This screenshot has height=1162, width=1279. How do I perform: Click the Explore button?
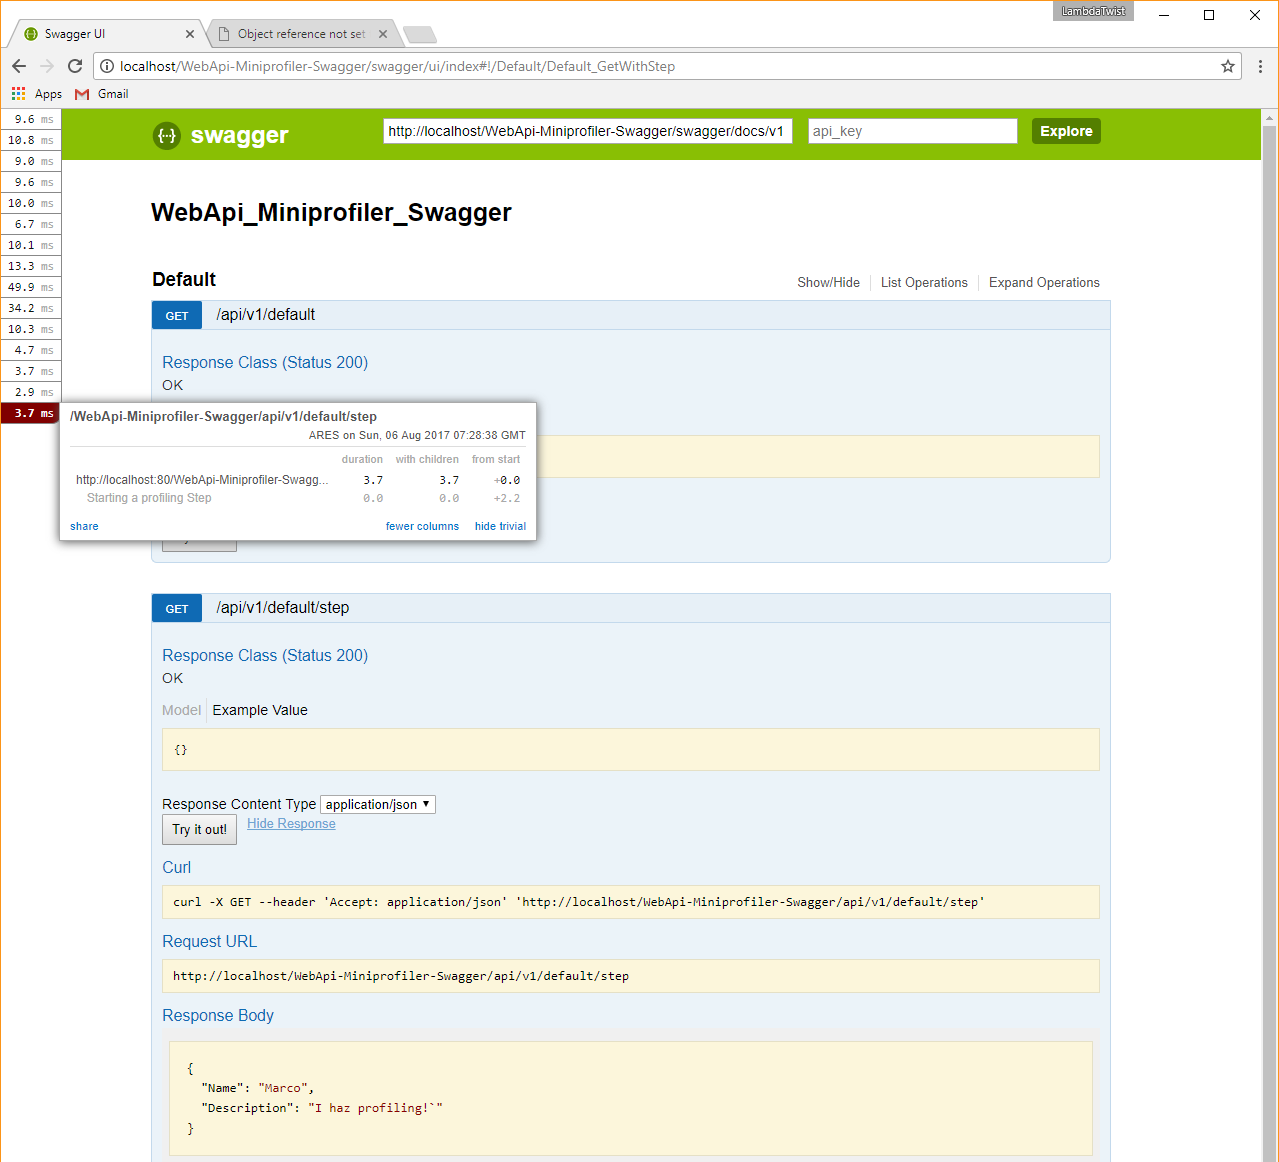pos(1065,130)
